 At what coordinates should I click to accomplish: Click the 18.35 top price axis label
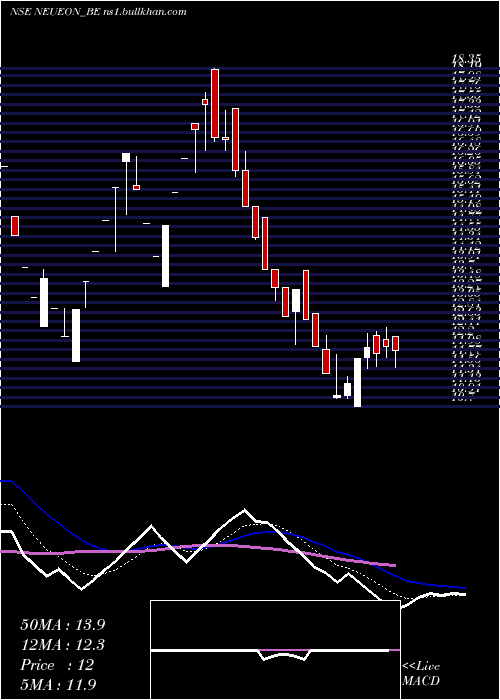[x=466, y=58]
